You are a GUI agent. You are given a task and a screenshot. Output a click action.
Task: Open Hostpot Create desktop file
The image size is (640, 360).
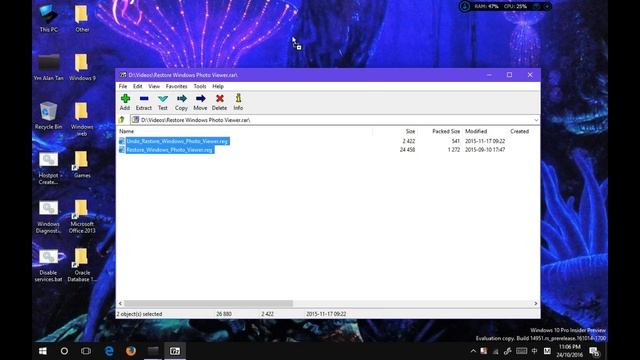point(49,168)
